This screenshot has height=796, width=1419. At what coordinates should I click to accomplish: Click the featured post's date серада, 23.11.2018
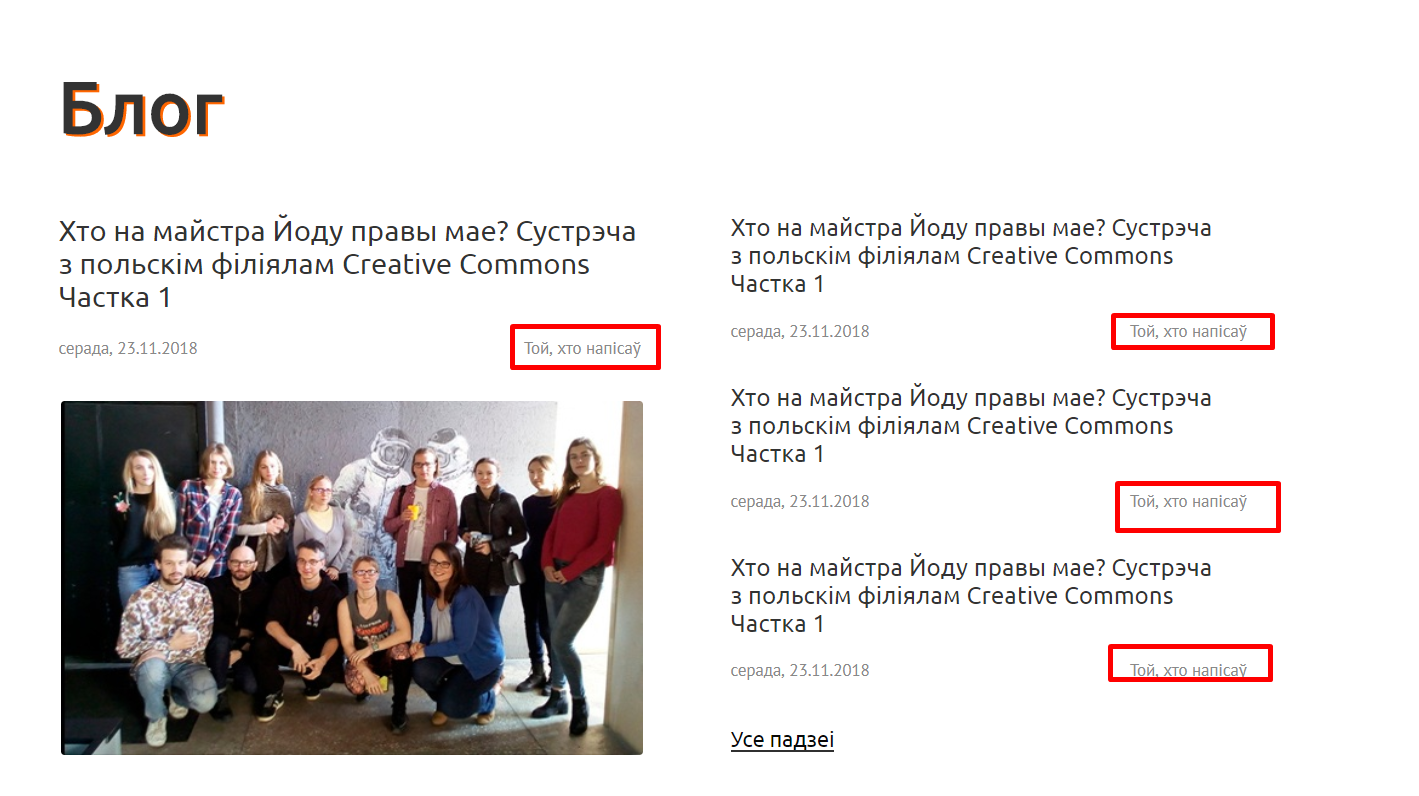pyautogui.click(x=128, y=349)
